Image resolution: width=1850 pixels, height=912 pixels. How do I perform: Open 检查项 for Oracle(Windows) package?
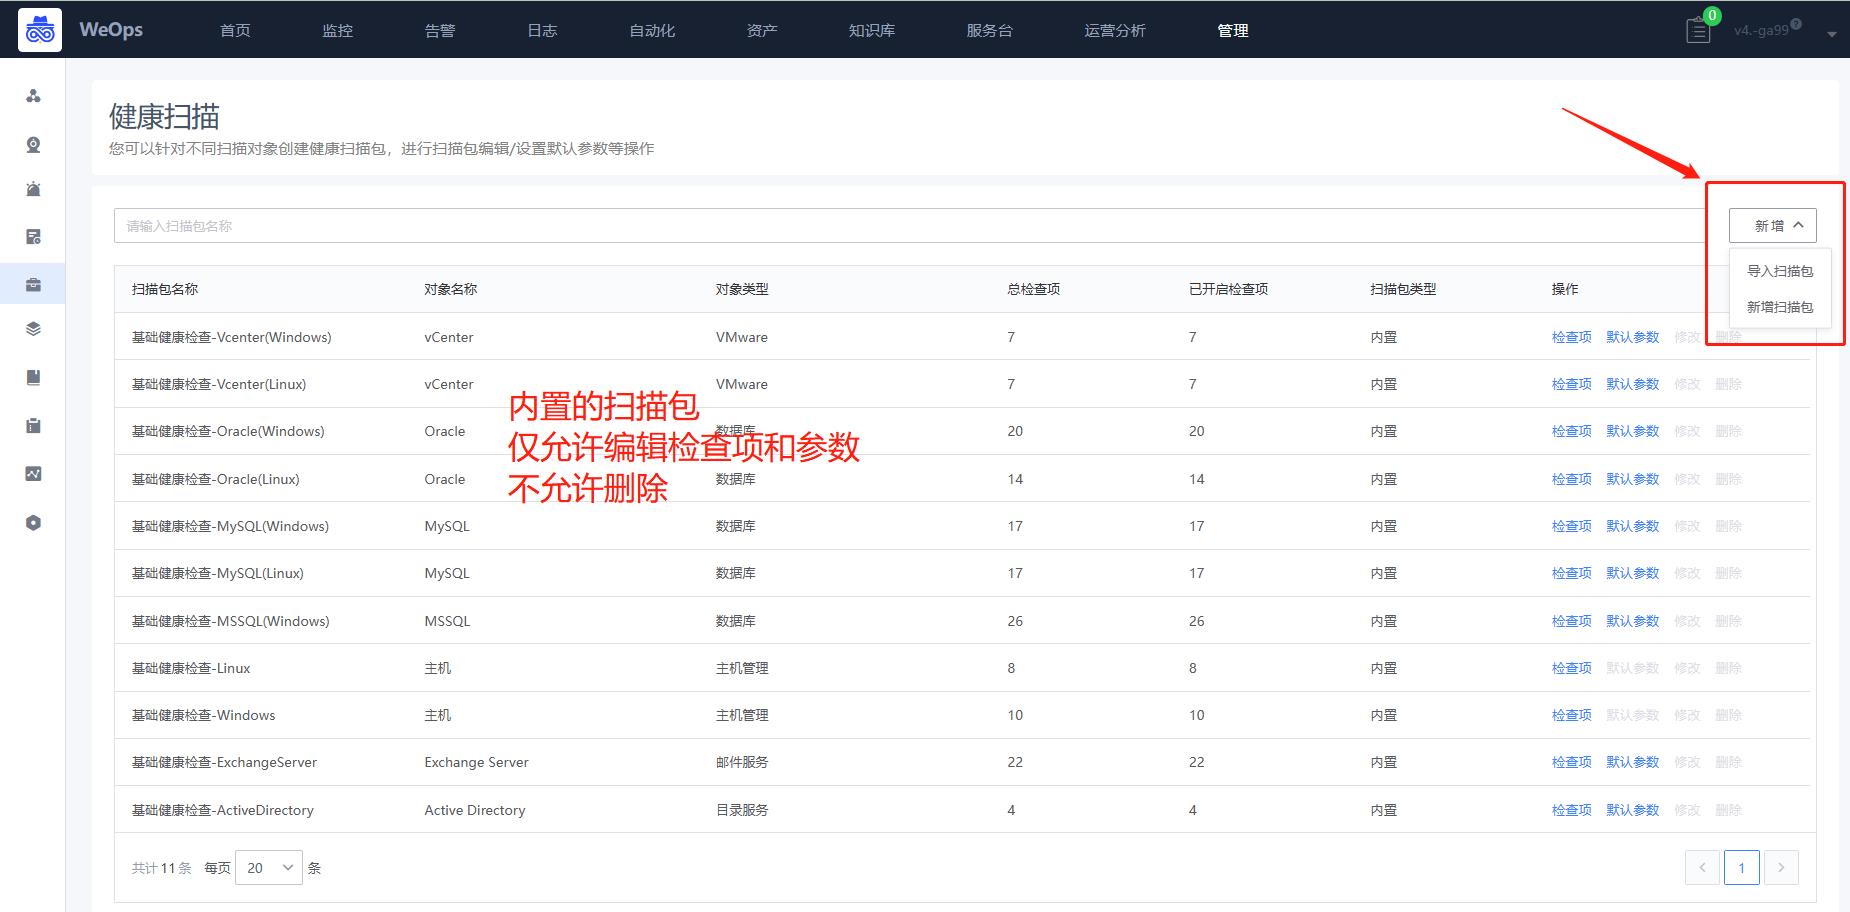pyautogui.click(x=1572, y=431)
